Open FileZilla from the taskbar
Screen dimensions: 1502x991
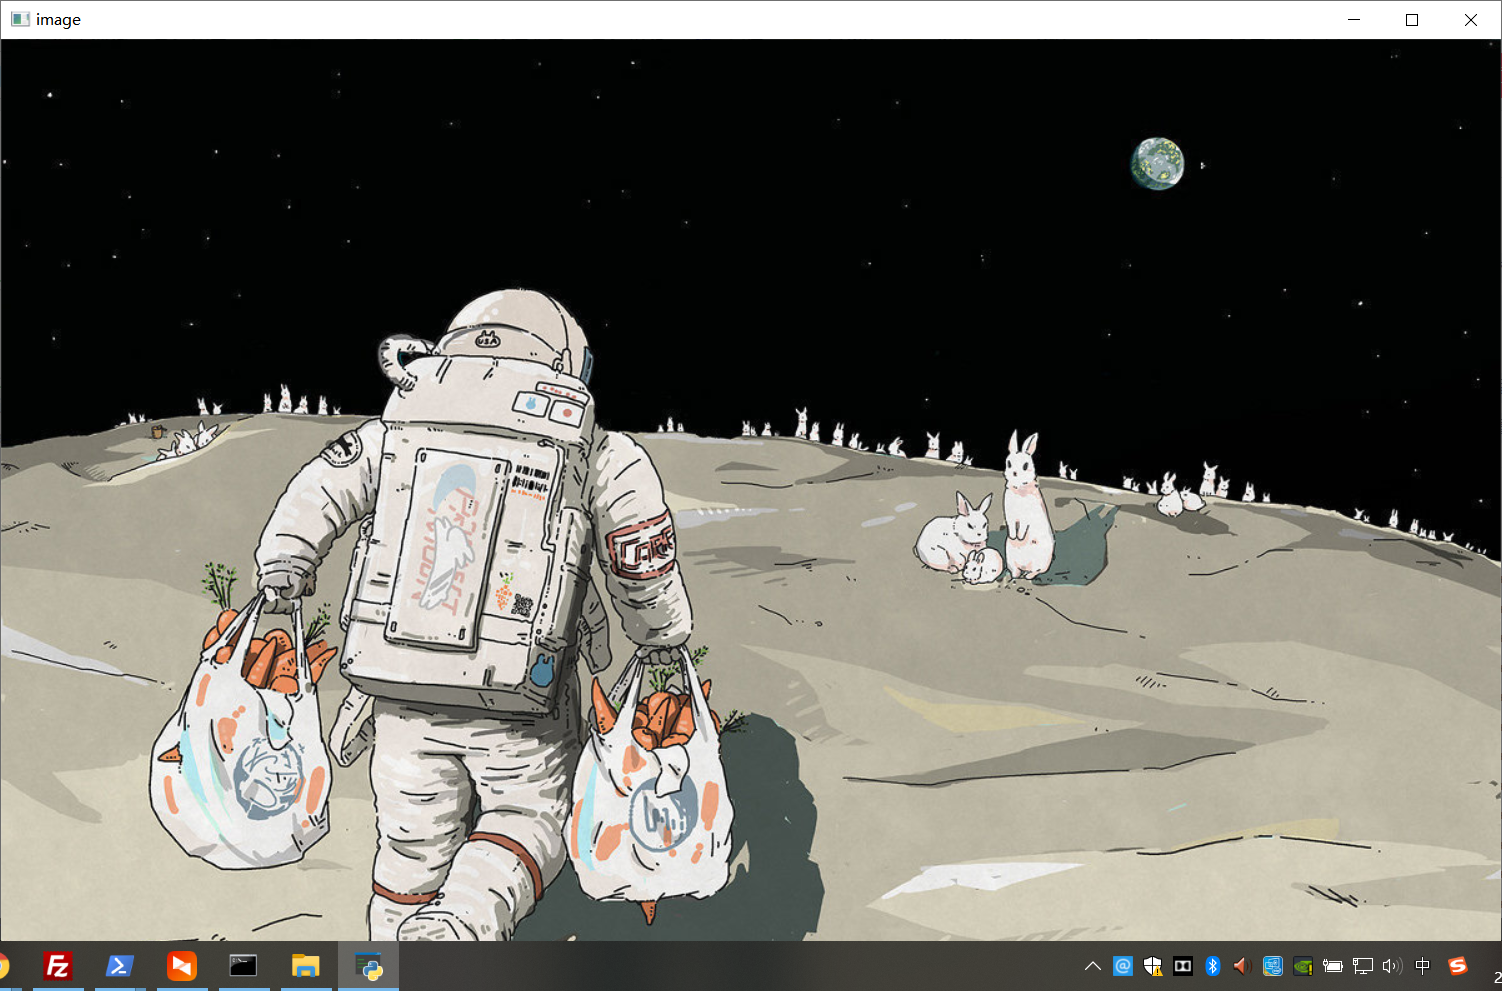tap(58, 966)
